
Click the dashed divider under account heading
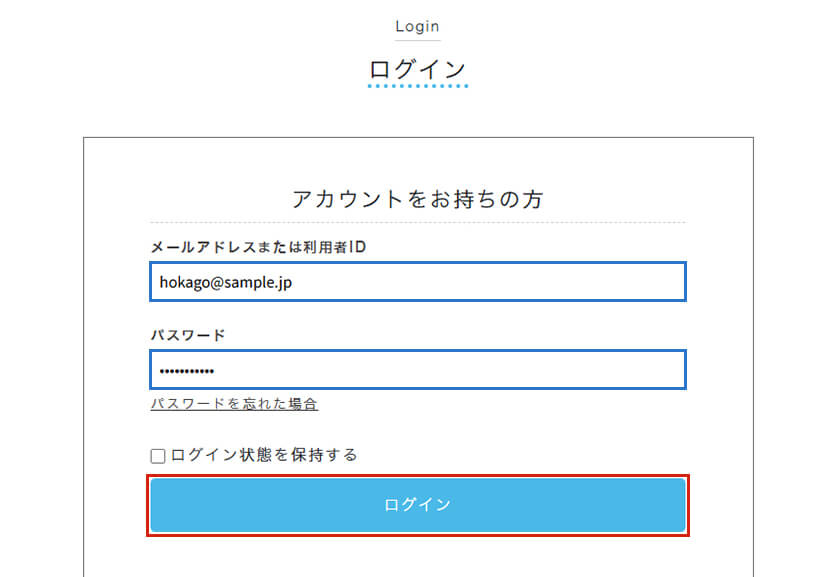418,222
